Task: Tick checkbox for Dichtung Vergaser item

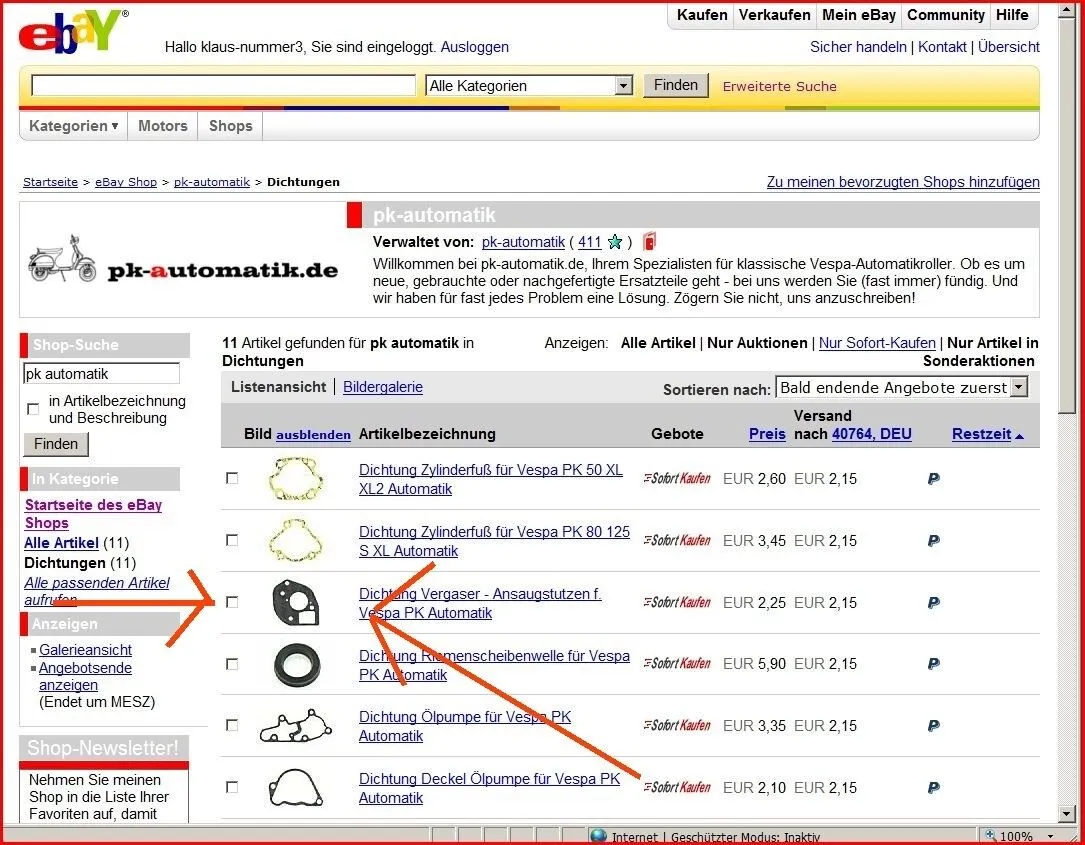Action: coord(232,602)
